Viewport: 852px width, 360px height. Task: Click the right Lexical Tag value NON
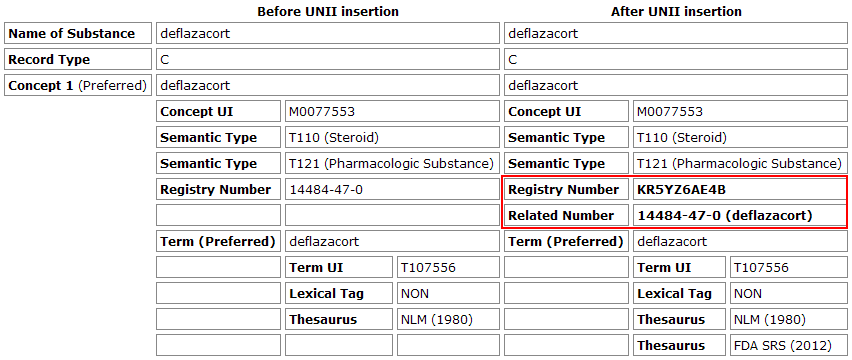point(788,294)
